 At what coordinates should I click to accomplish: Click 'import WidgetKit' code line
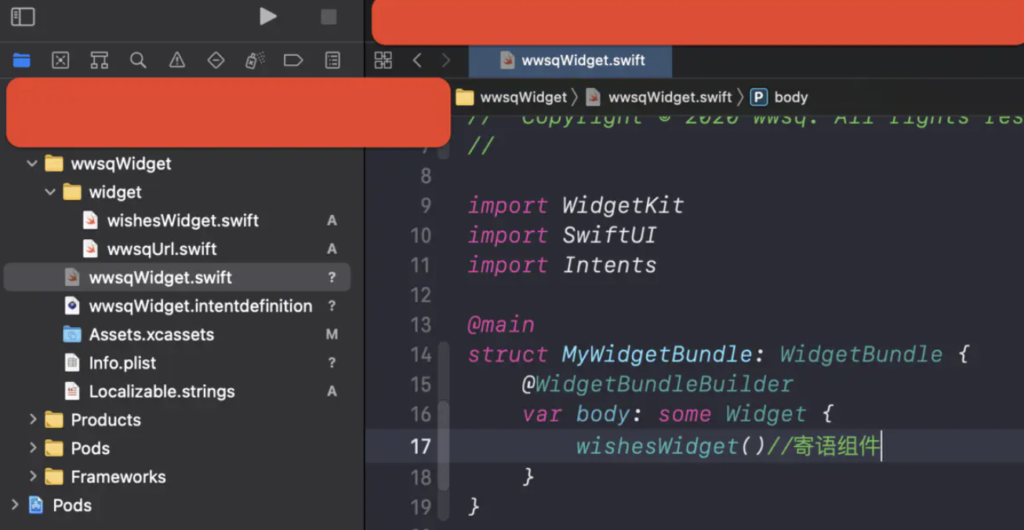tap(576, 206)
